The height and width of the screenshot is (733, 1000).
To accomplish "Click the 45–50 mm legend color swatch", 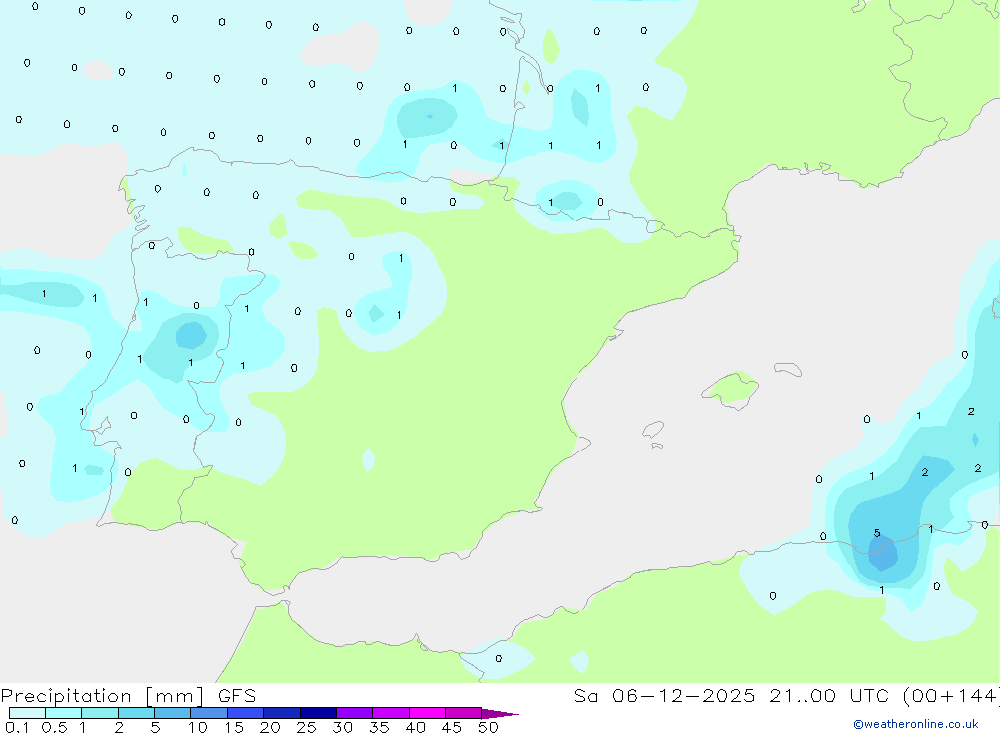I will click(x=463, y=713).
